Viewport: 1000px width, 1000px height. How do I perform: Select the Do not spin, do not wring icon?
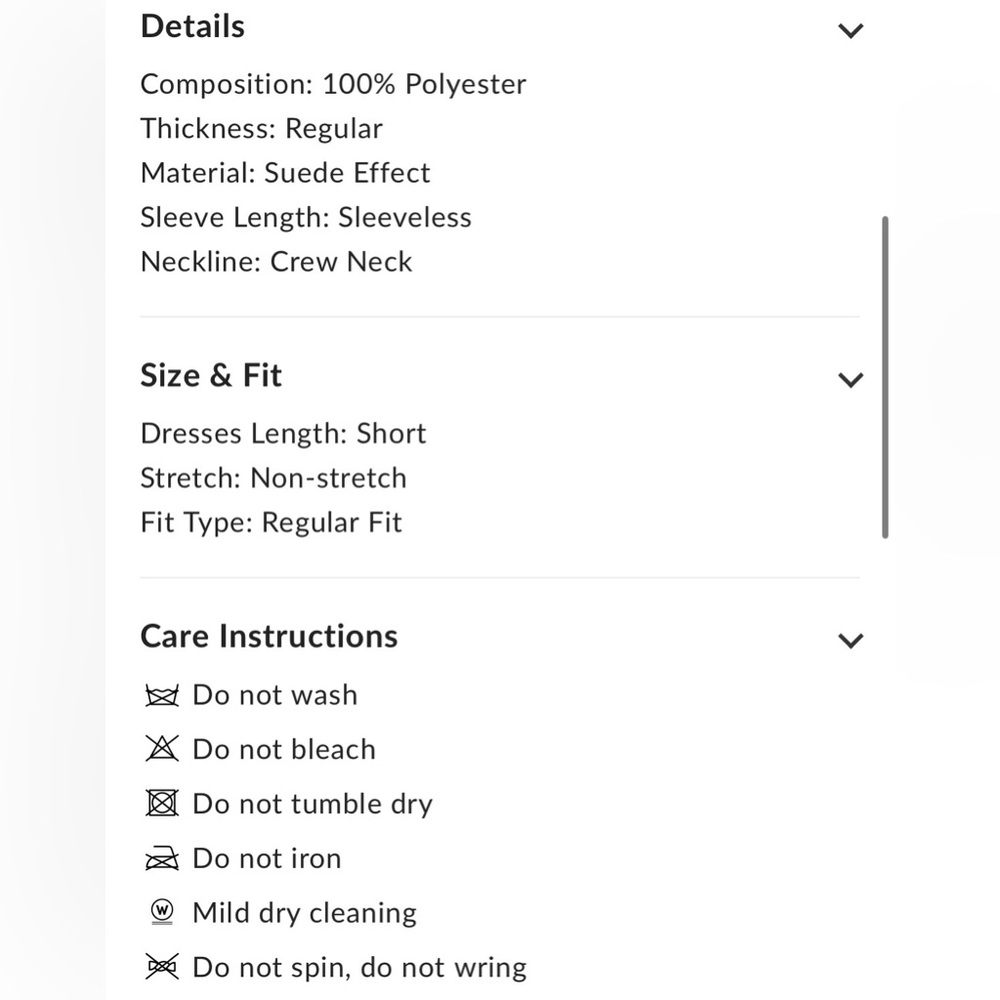point(161,967)
